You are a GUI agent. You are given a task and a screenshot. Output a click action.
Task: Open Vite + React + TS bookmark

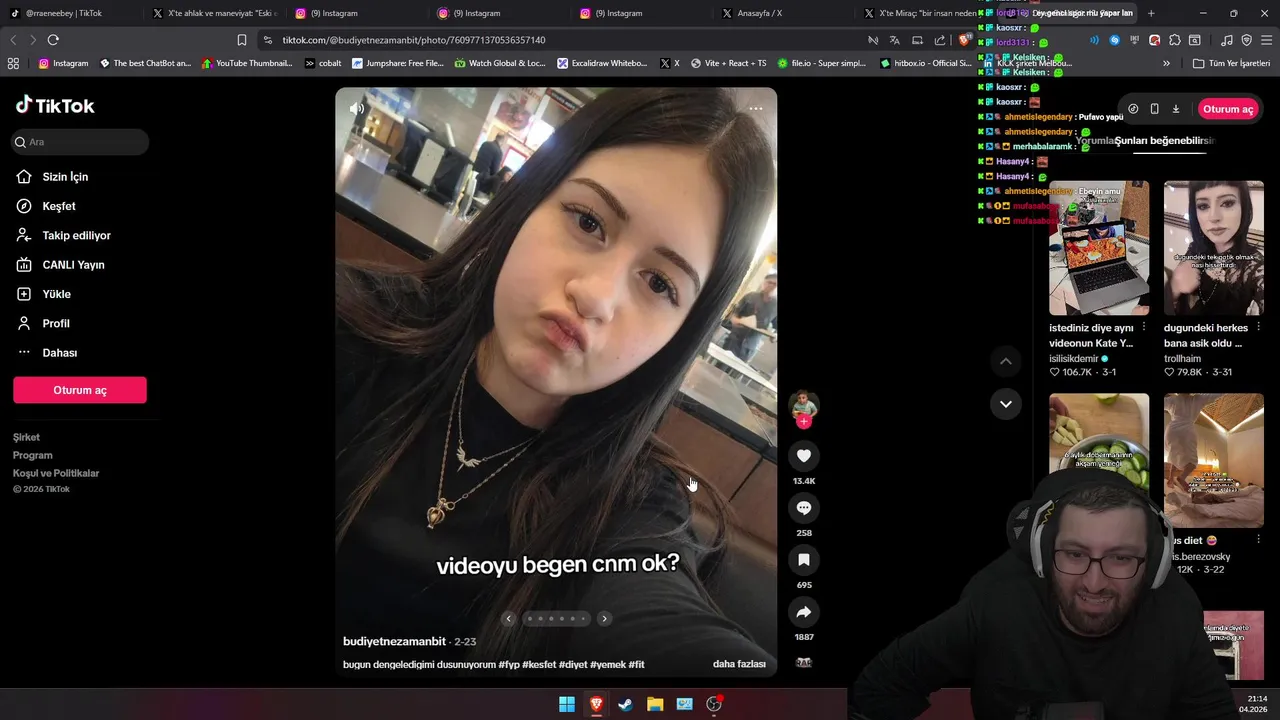click(728, 63)
